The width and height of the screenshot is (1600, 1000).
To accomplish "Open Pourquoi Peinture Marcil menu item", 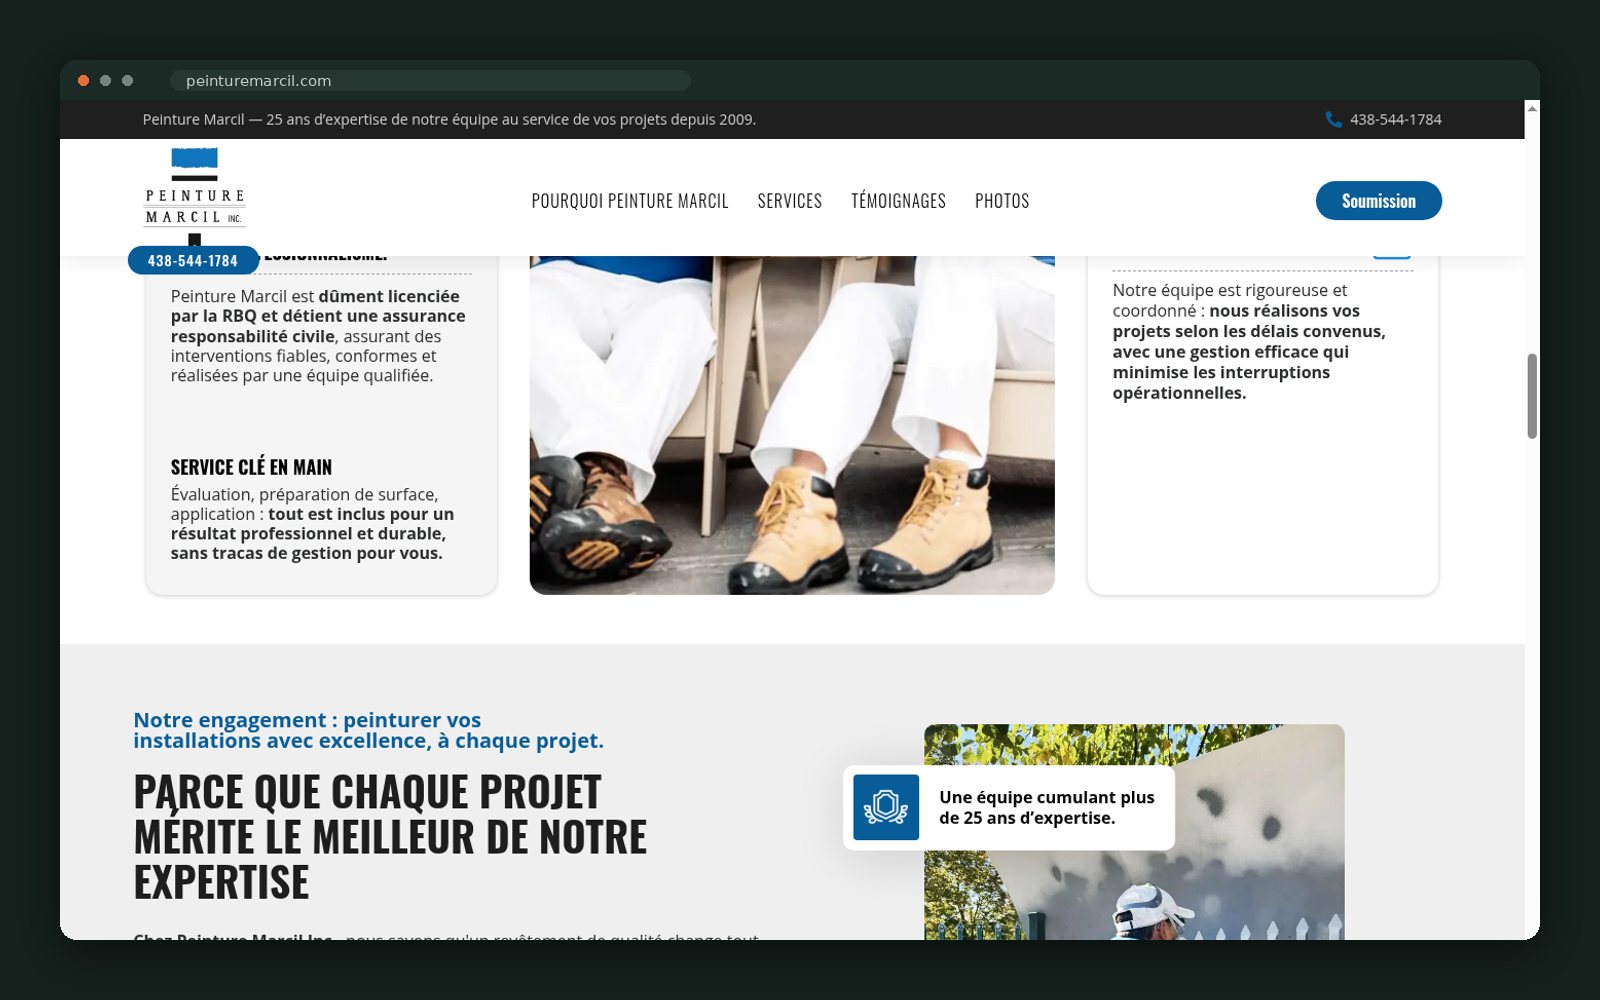I will pos(630,201).
